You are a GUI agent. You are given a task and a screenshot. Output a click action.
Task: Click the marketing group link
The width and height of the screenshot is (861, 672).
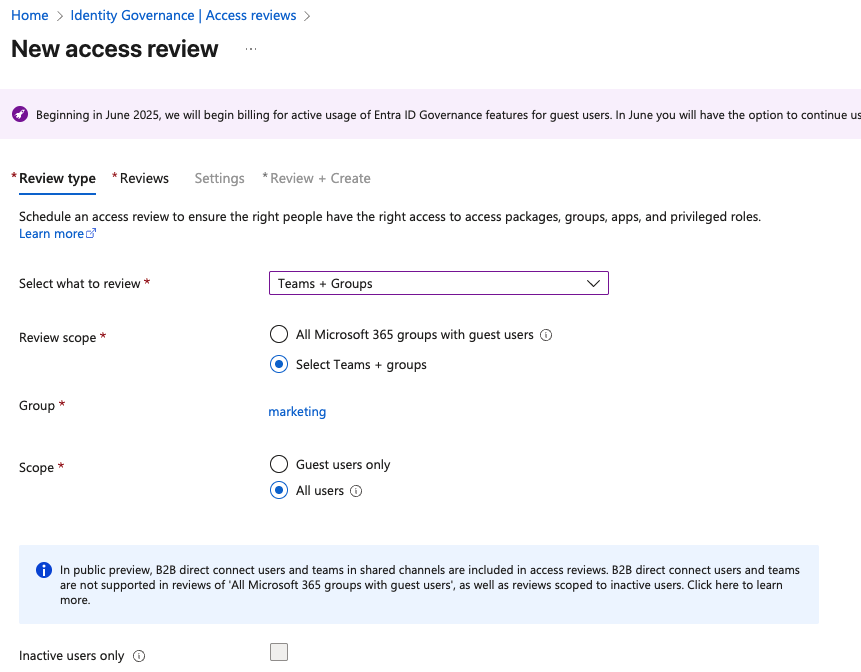tap(297, 412)
